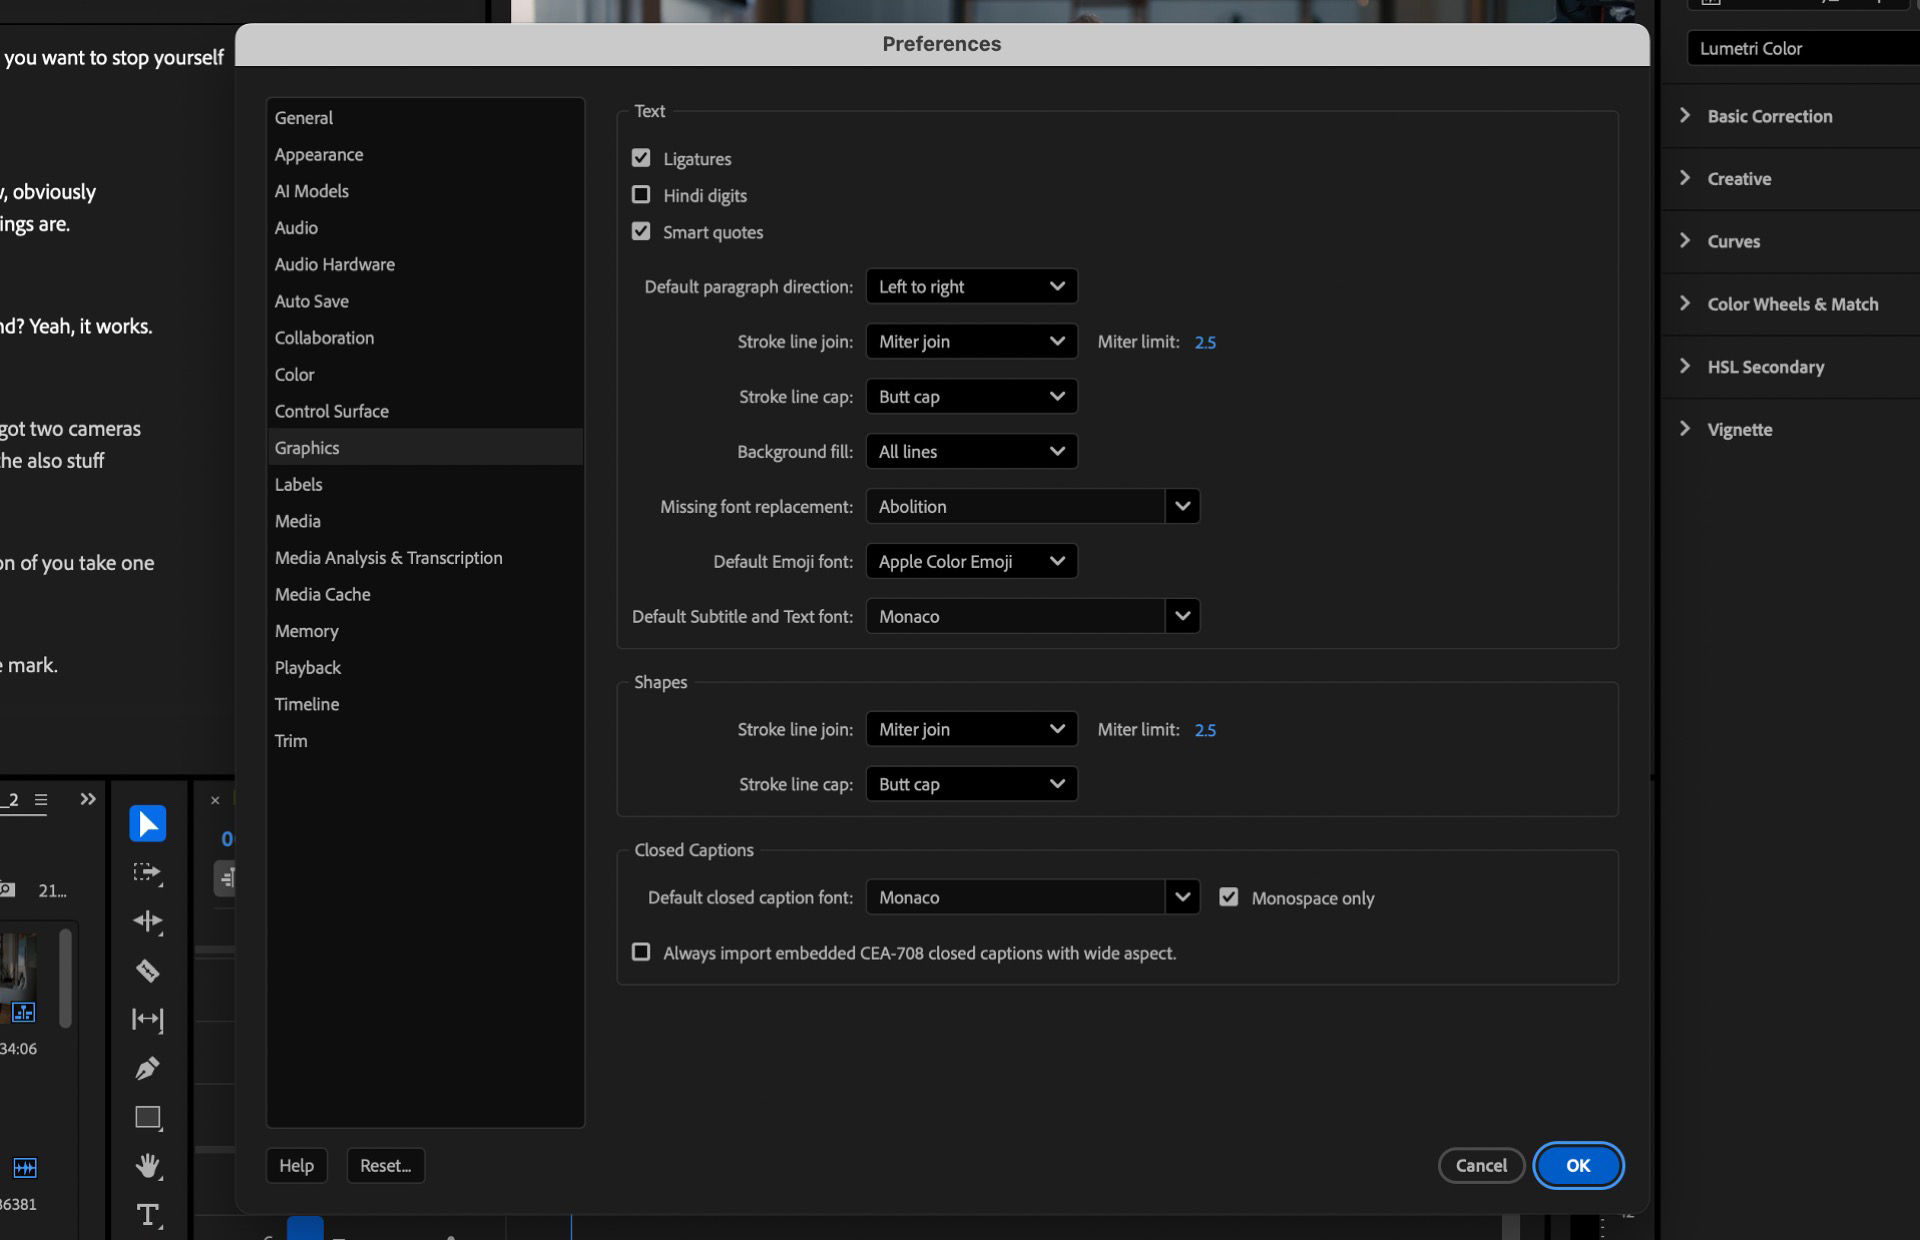Select Media Analysis & Transcription category
This screenshot has height=1240, width=1920.
click(x=425, y=558)
